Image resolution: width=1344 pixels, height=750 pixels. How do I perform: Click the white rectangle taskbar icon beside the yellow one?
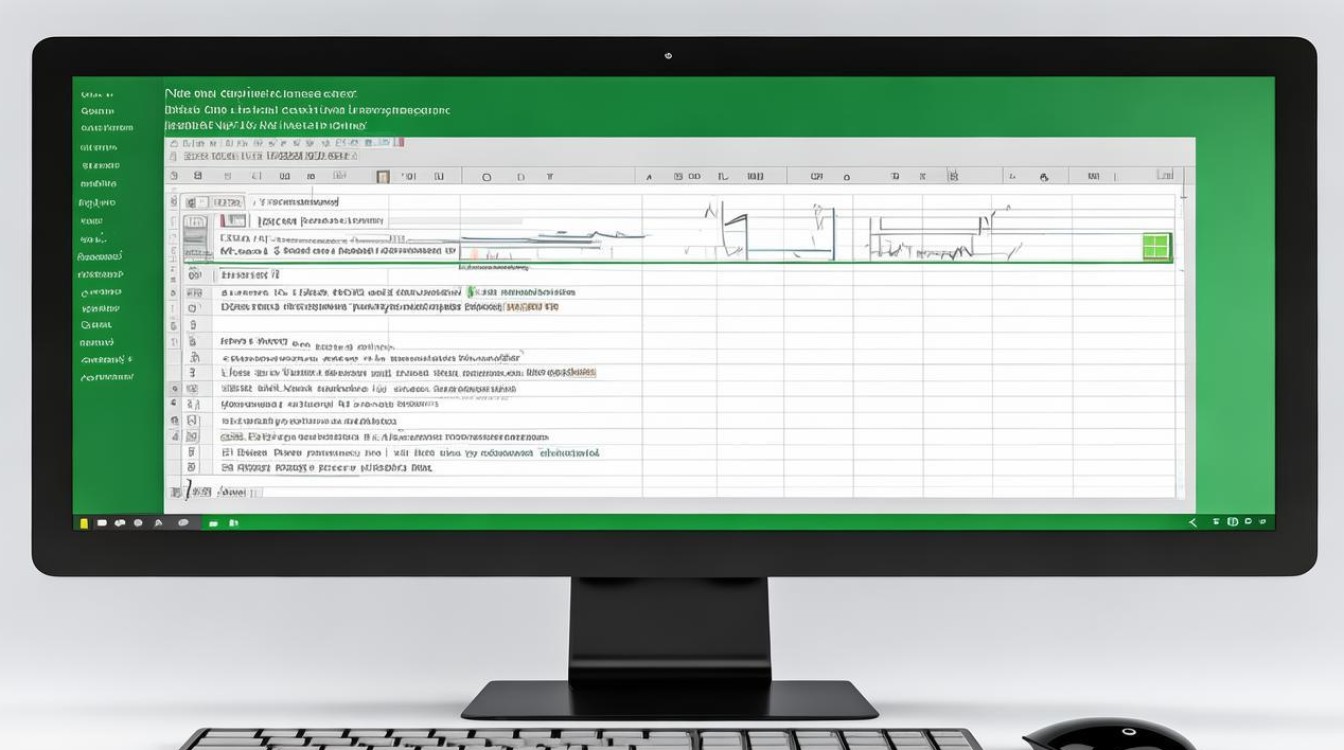(101, 522)
